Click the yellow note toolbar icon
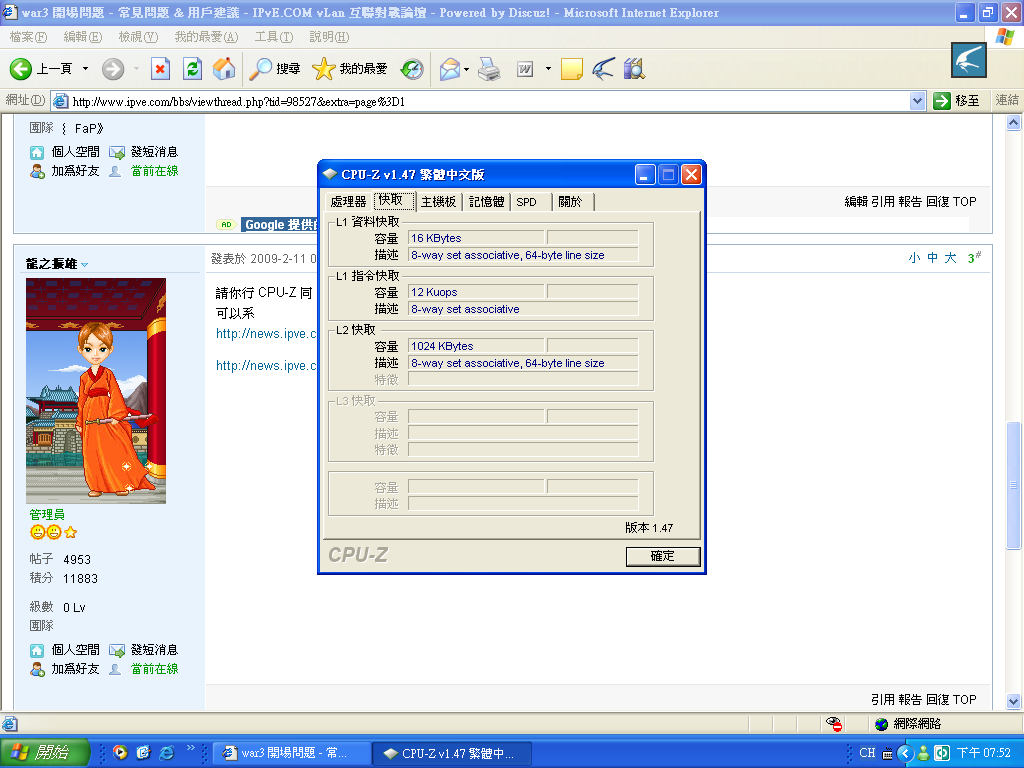Viewport: 1024px width, 768px height. pos(571,69)
